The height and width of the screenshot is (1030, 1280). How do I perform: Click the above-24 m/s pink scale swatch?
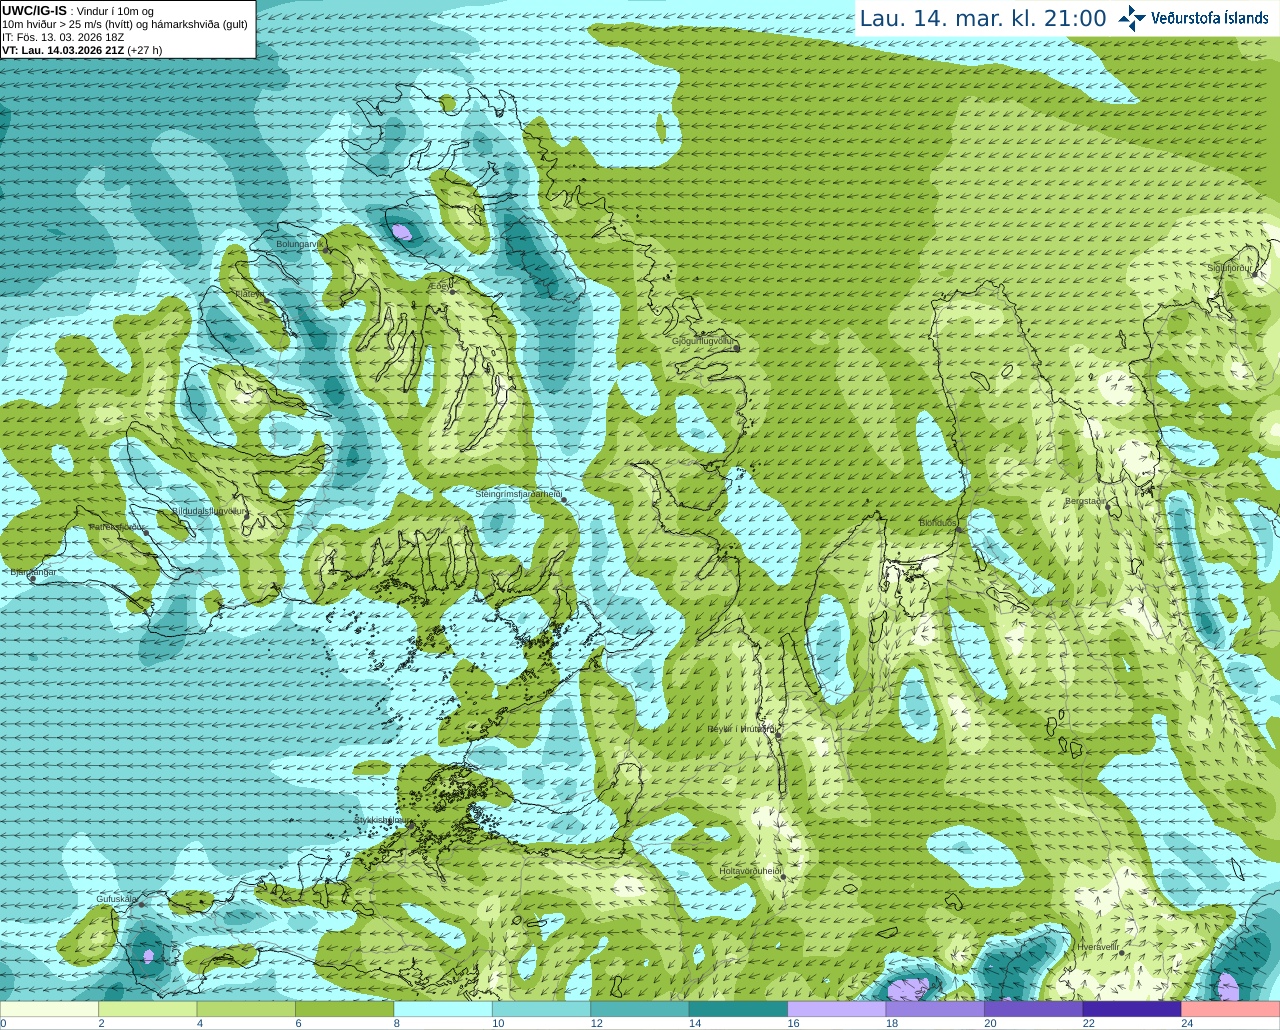(1231, 1009)
